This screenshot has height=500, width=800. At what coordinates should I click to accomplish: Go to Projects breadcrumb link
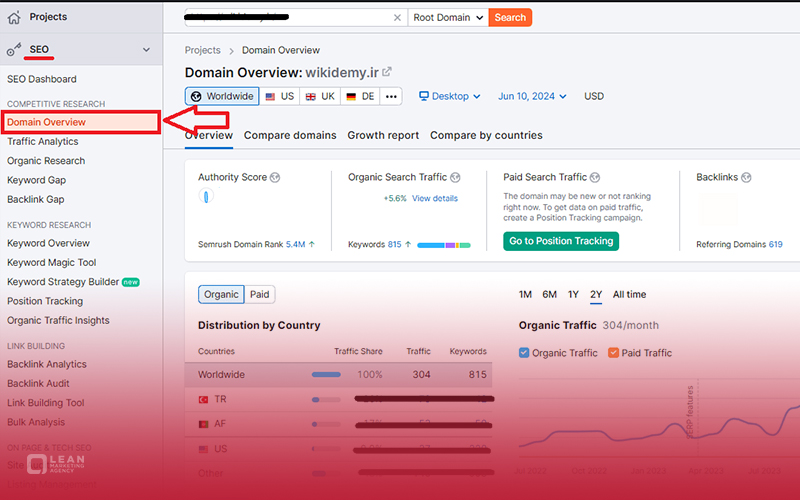coord(203,50)
